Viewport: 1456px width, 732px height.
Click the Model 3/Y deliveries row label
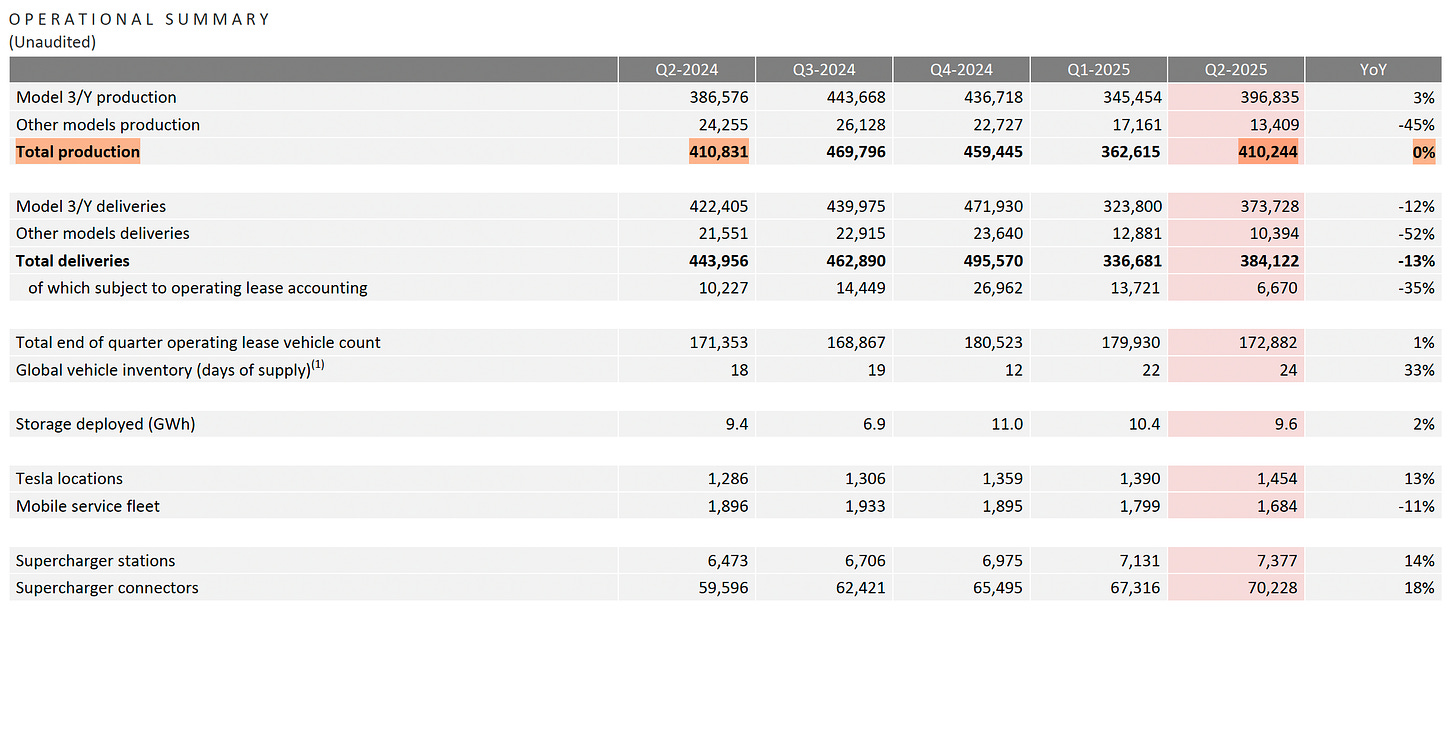pos(91,206)
